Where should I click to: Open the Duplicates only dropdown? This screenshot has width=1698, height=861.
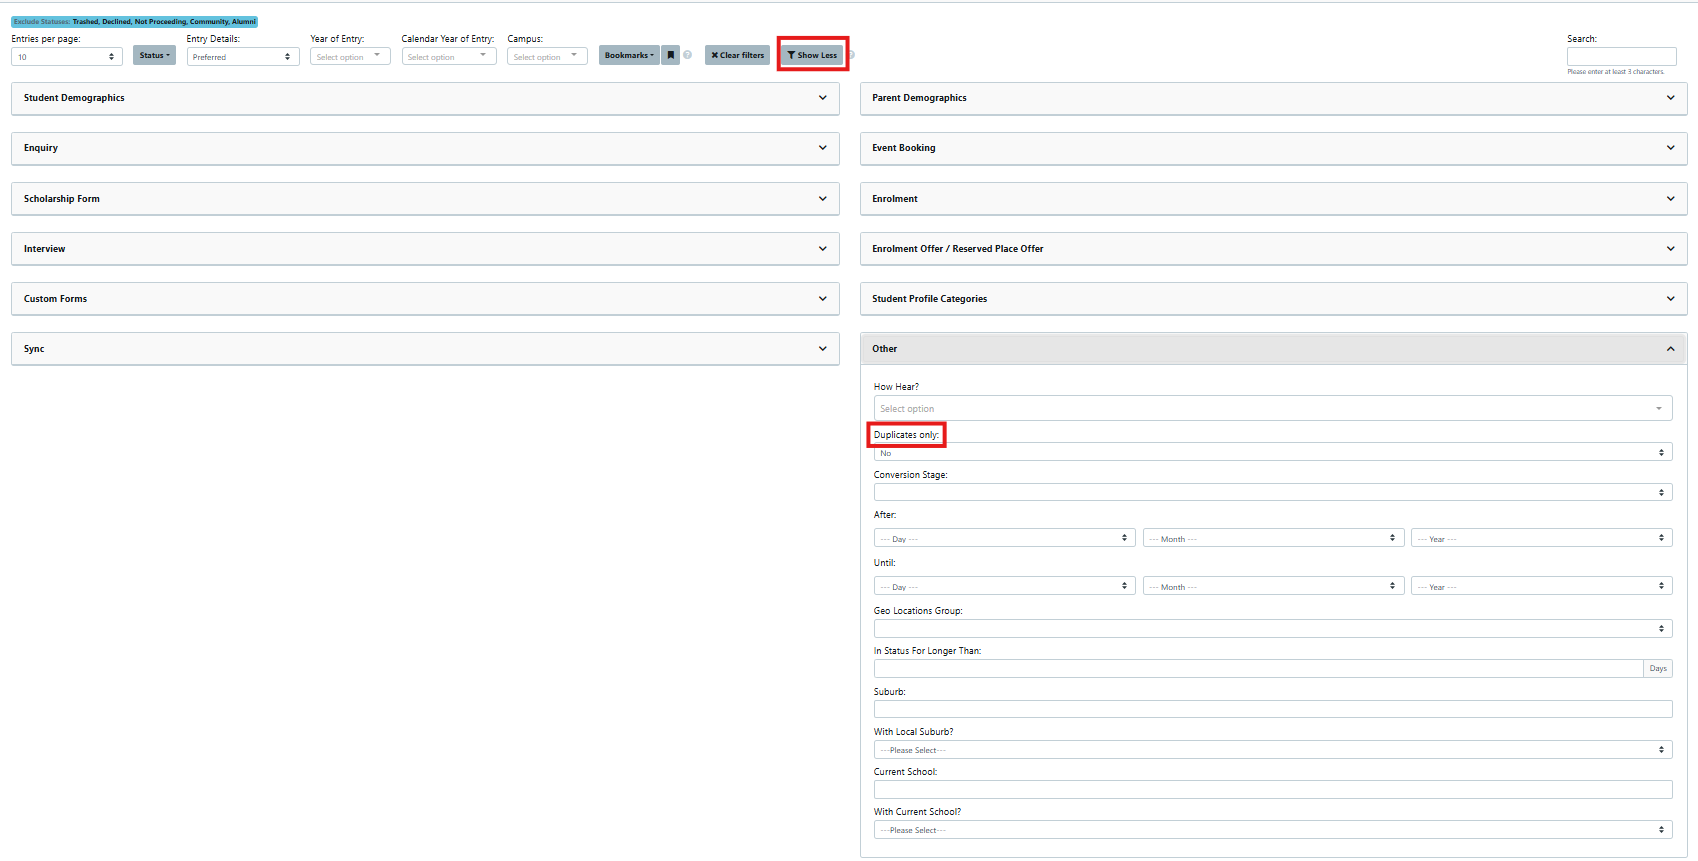tap(1272, 453)
